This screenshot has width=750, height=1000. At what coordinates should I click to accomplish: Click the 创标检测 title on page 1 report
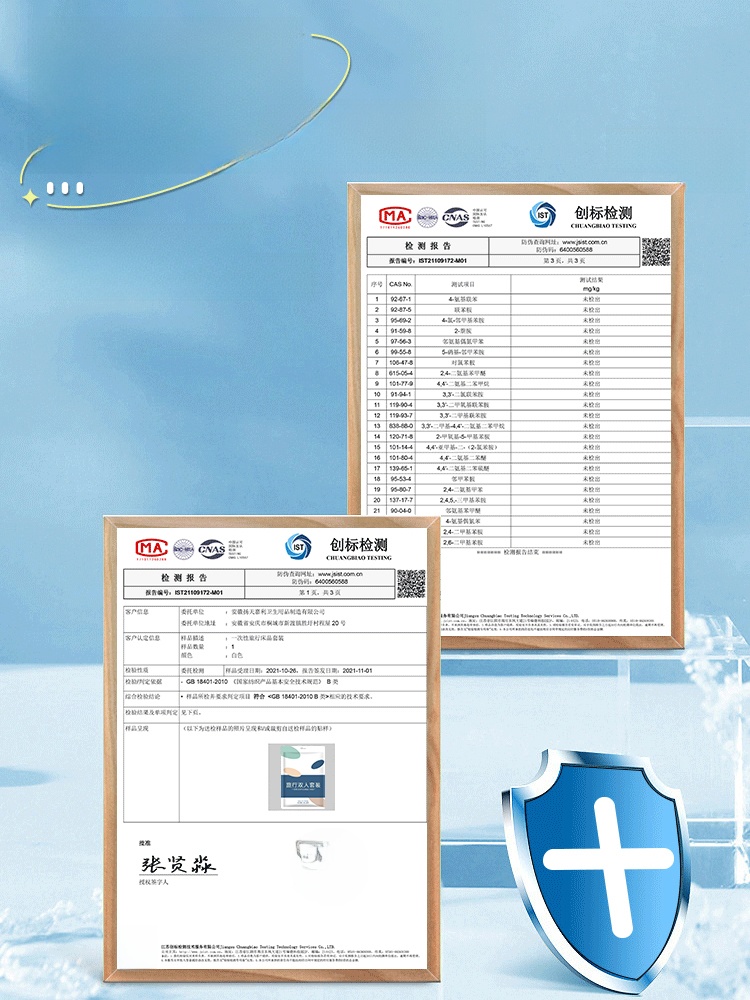[x=358, y=545]
